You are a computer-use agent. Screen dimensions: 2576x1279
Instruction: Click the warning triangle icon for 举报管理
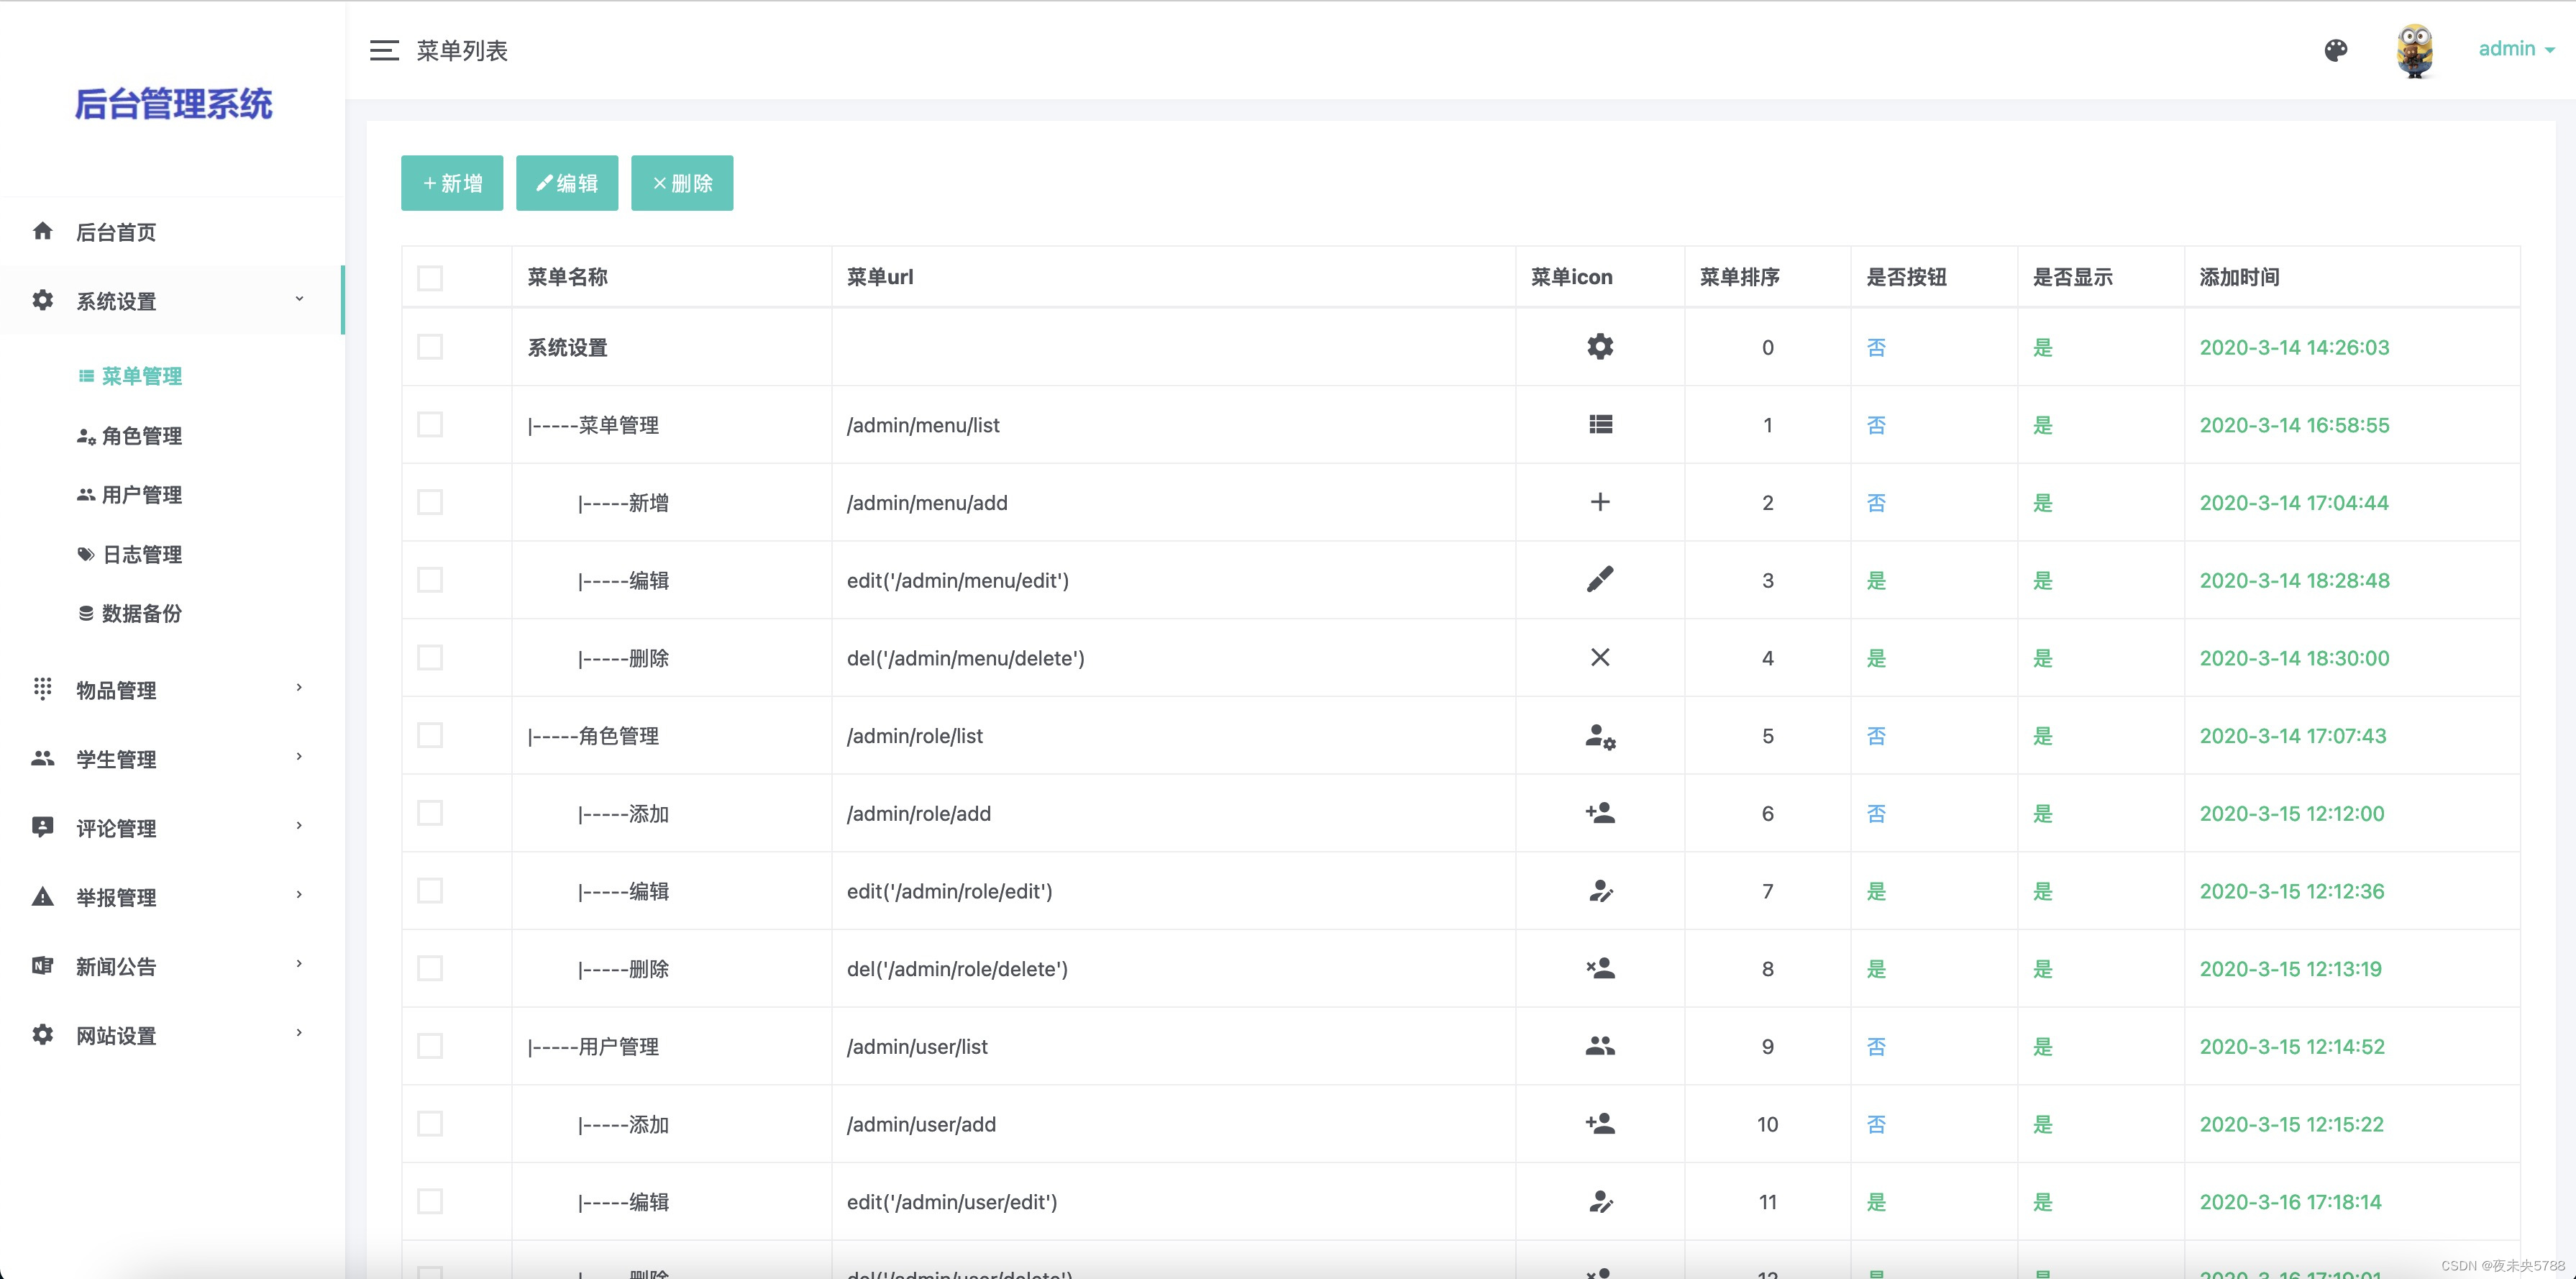[42, 897]
